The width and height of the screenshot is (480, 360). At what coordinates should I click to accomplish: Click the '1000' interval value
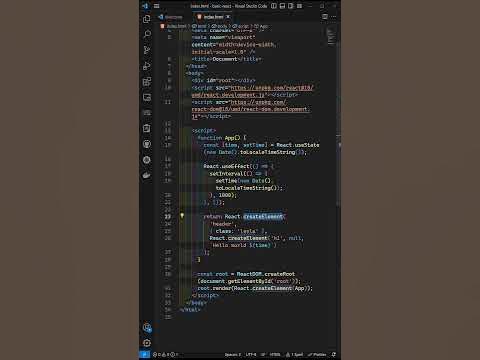pyautogui.click(x=225, y=195)
